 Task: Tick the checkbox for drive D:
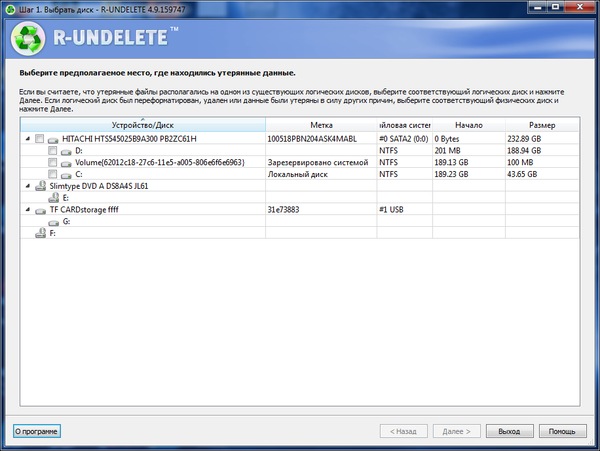coord(52,150)
